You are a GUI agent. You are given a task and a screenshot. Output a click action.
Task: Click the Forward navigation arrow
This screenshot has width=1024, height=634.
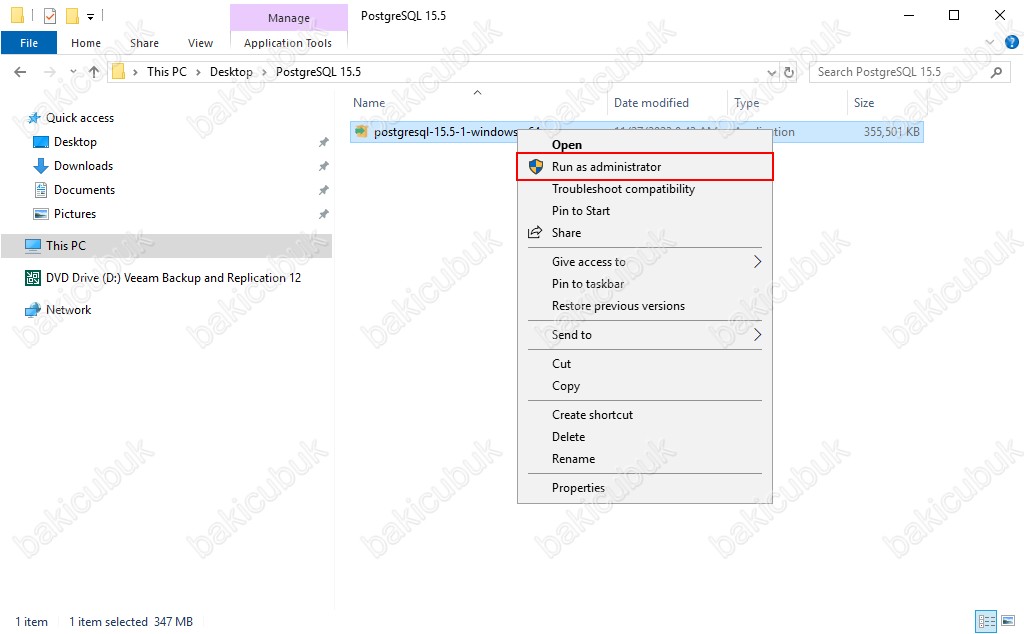pos(50,72)
